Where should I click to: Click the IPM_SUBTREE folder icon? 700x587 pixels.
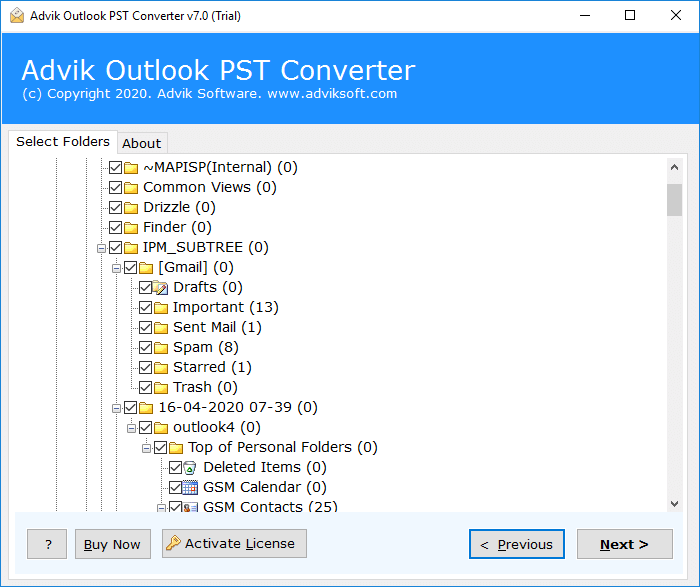(131, 248)
